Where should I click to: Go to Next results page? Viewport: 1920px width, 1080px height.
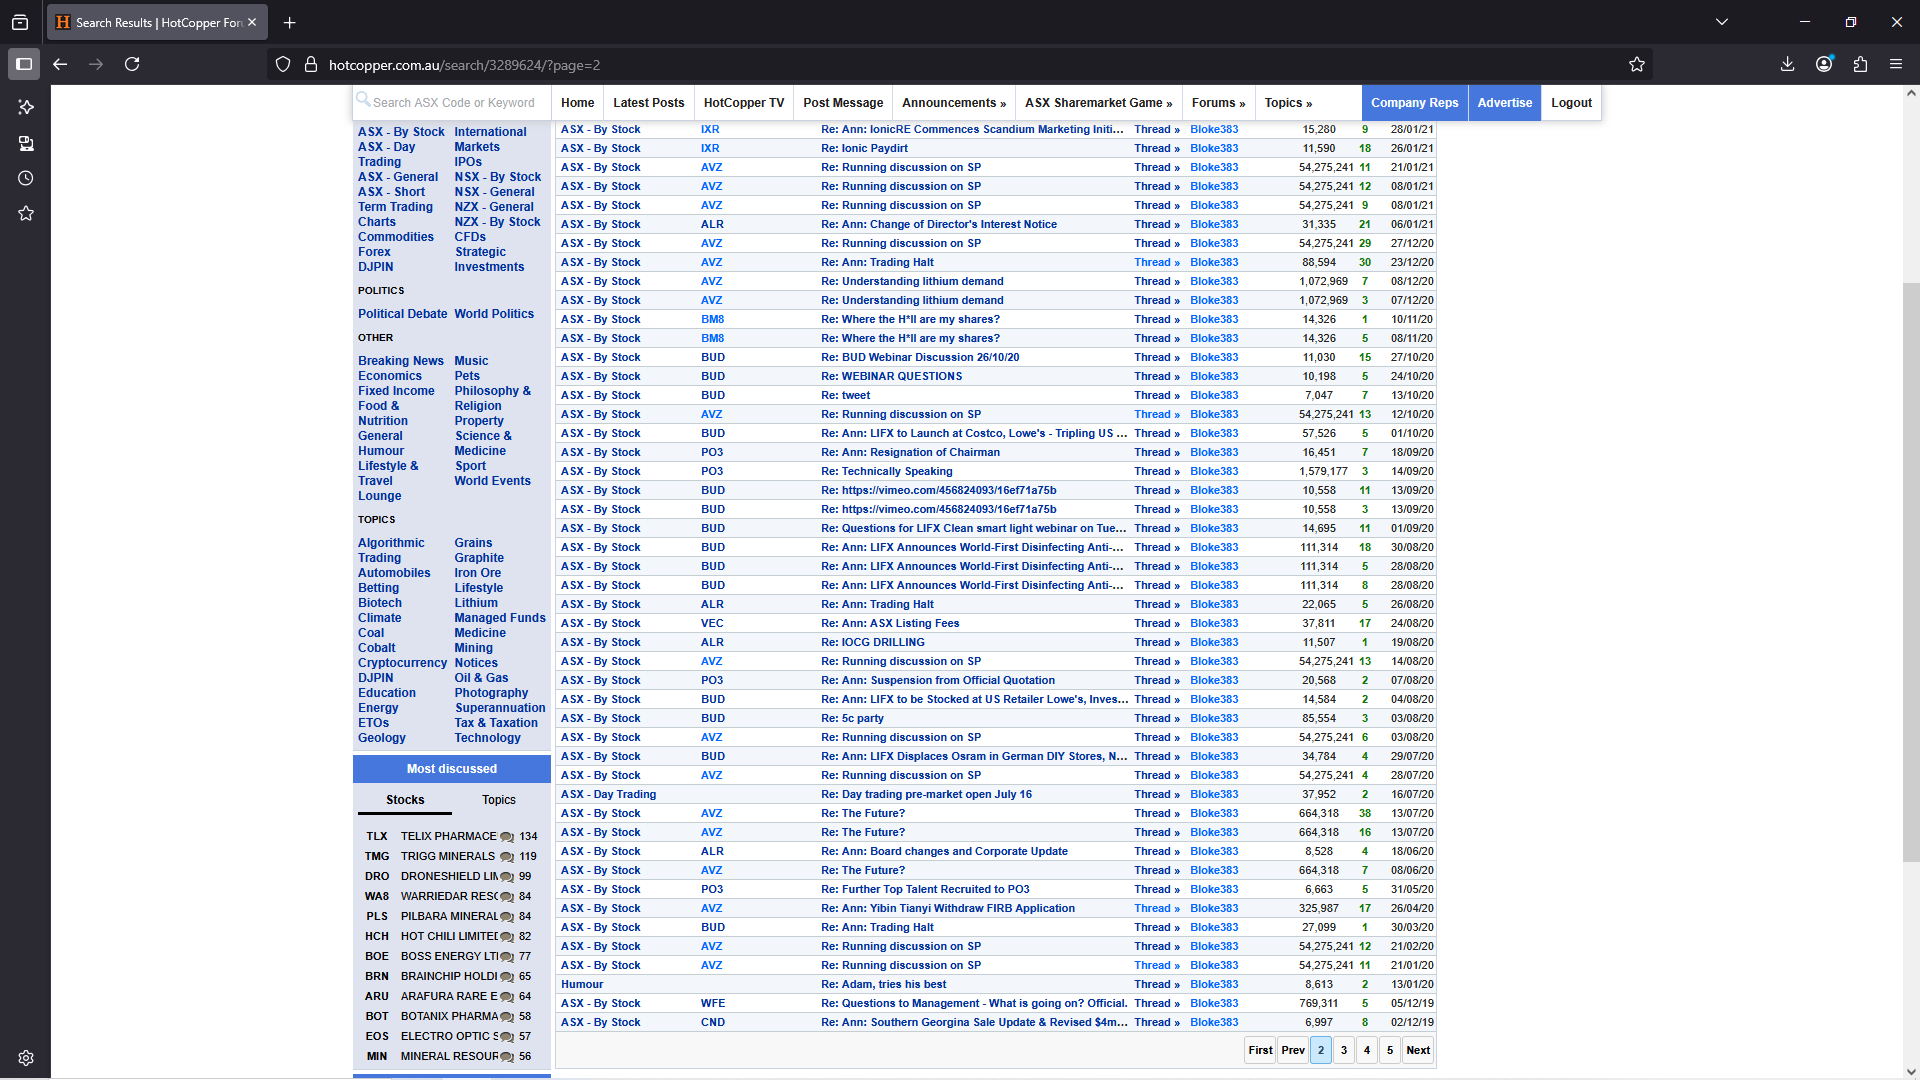pyautogui.click(x=1418, y=1050)
